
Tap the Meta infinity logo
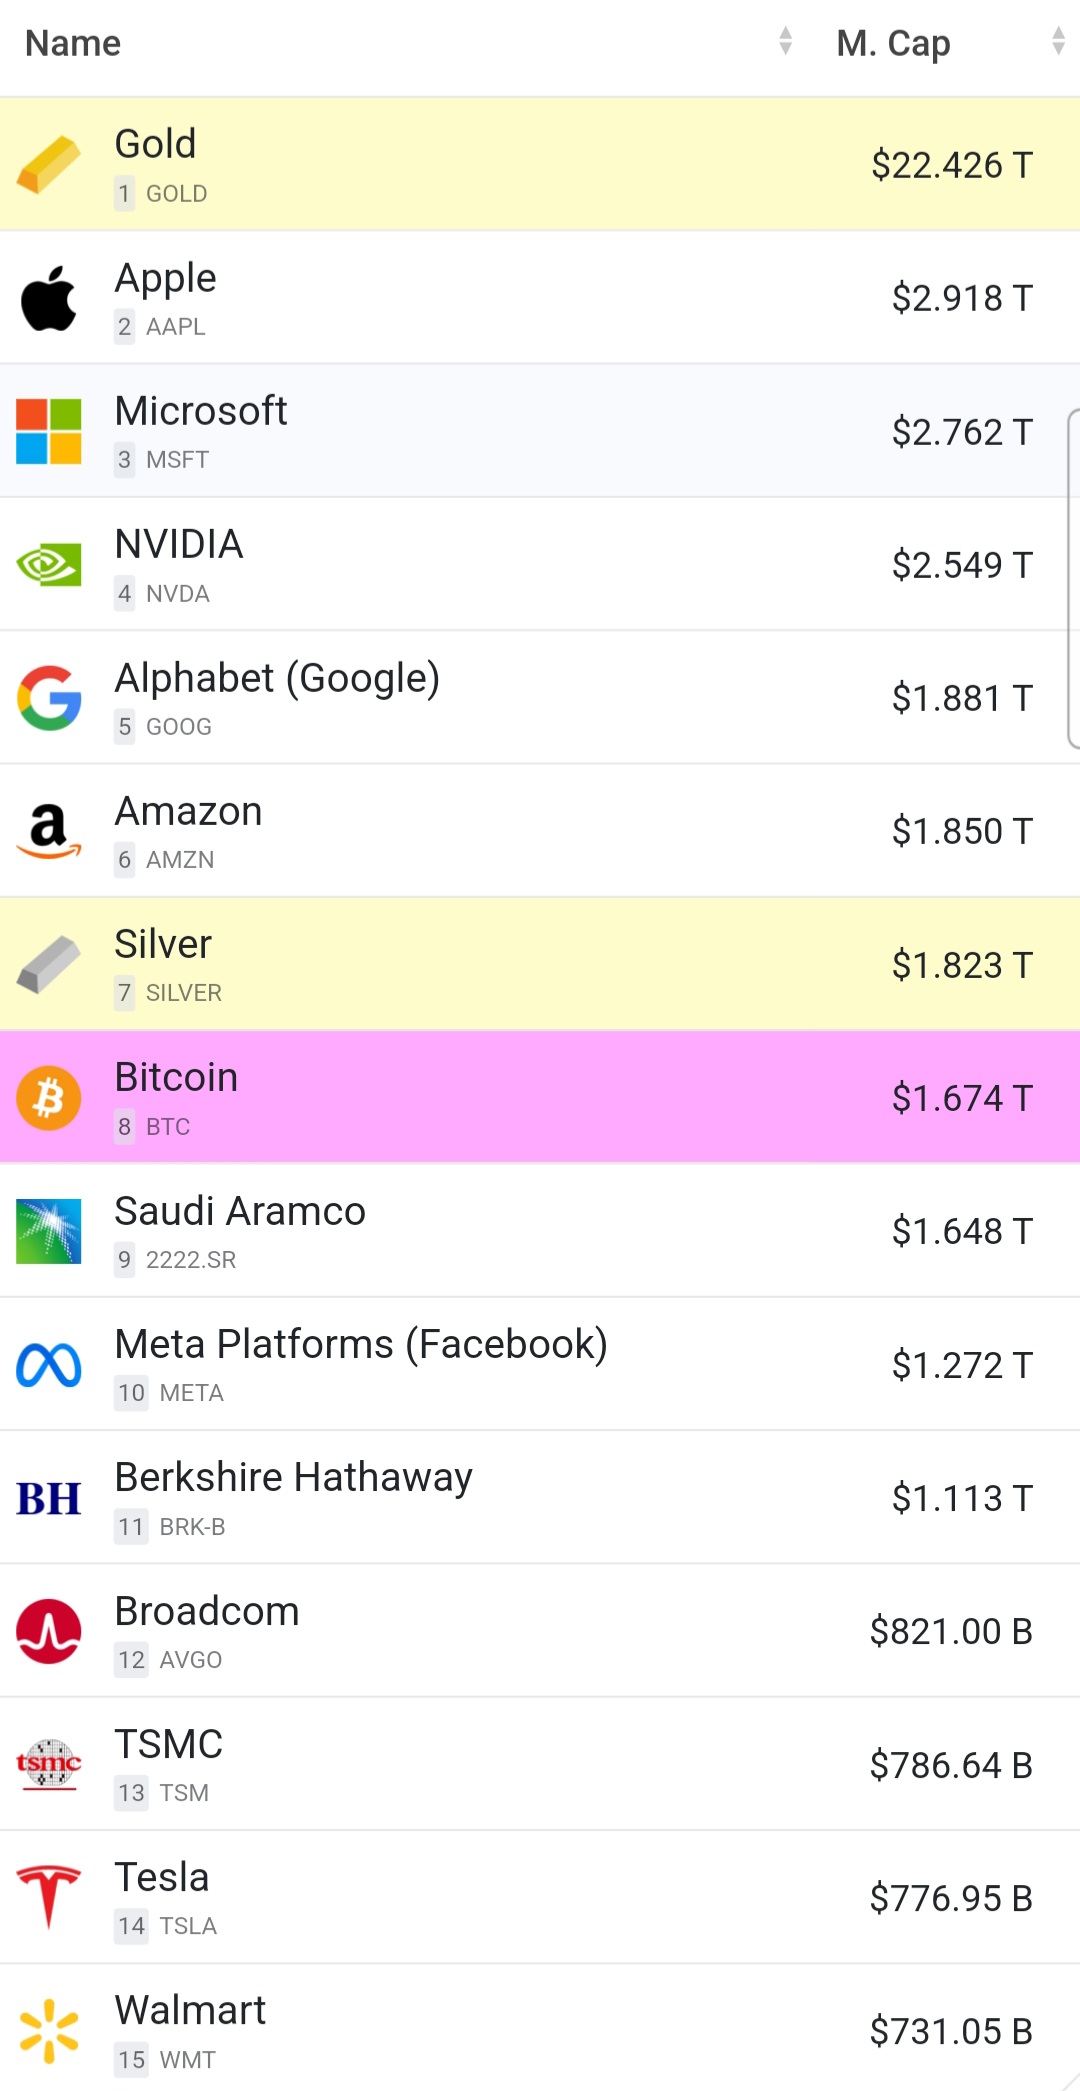coord(48,1365)
